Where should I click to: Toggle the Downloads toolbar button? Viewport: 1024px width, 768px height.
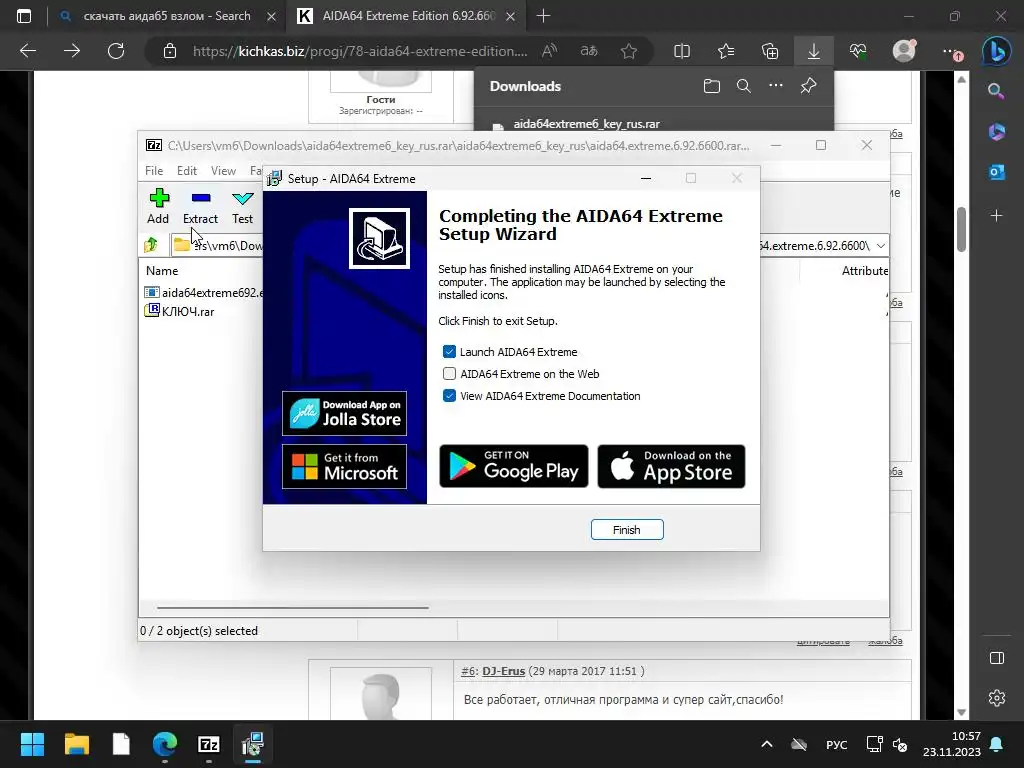tap(814, 51)
